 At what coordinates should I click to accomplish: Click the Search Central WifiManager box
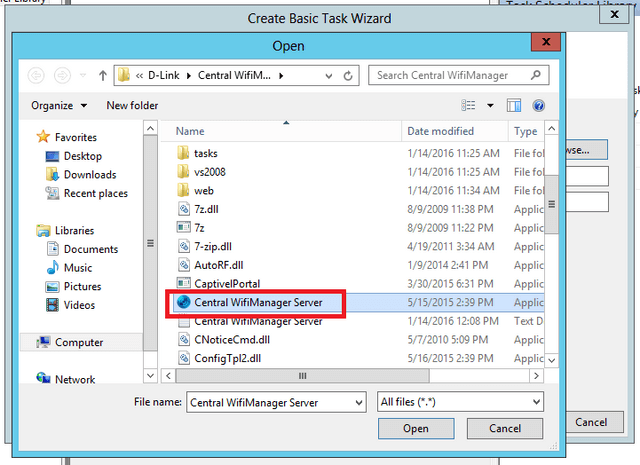coord(458,75)
